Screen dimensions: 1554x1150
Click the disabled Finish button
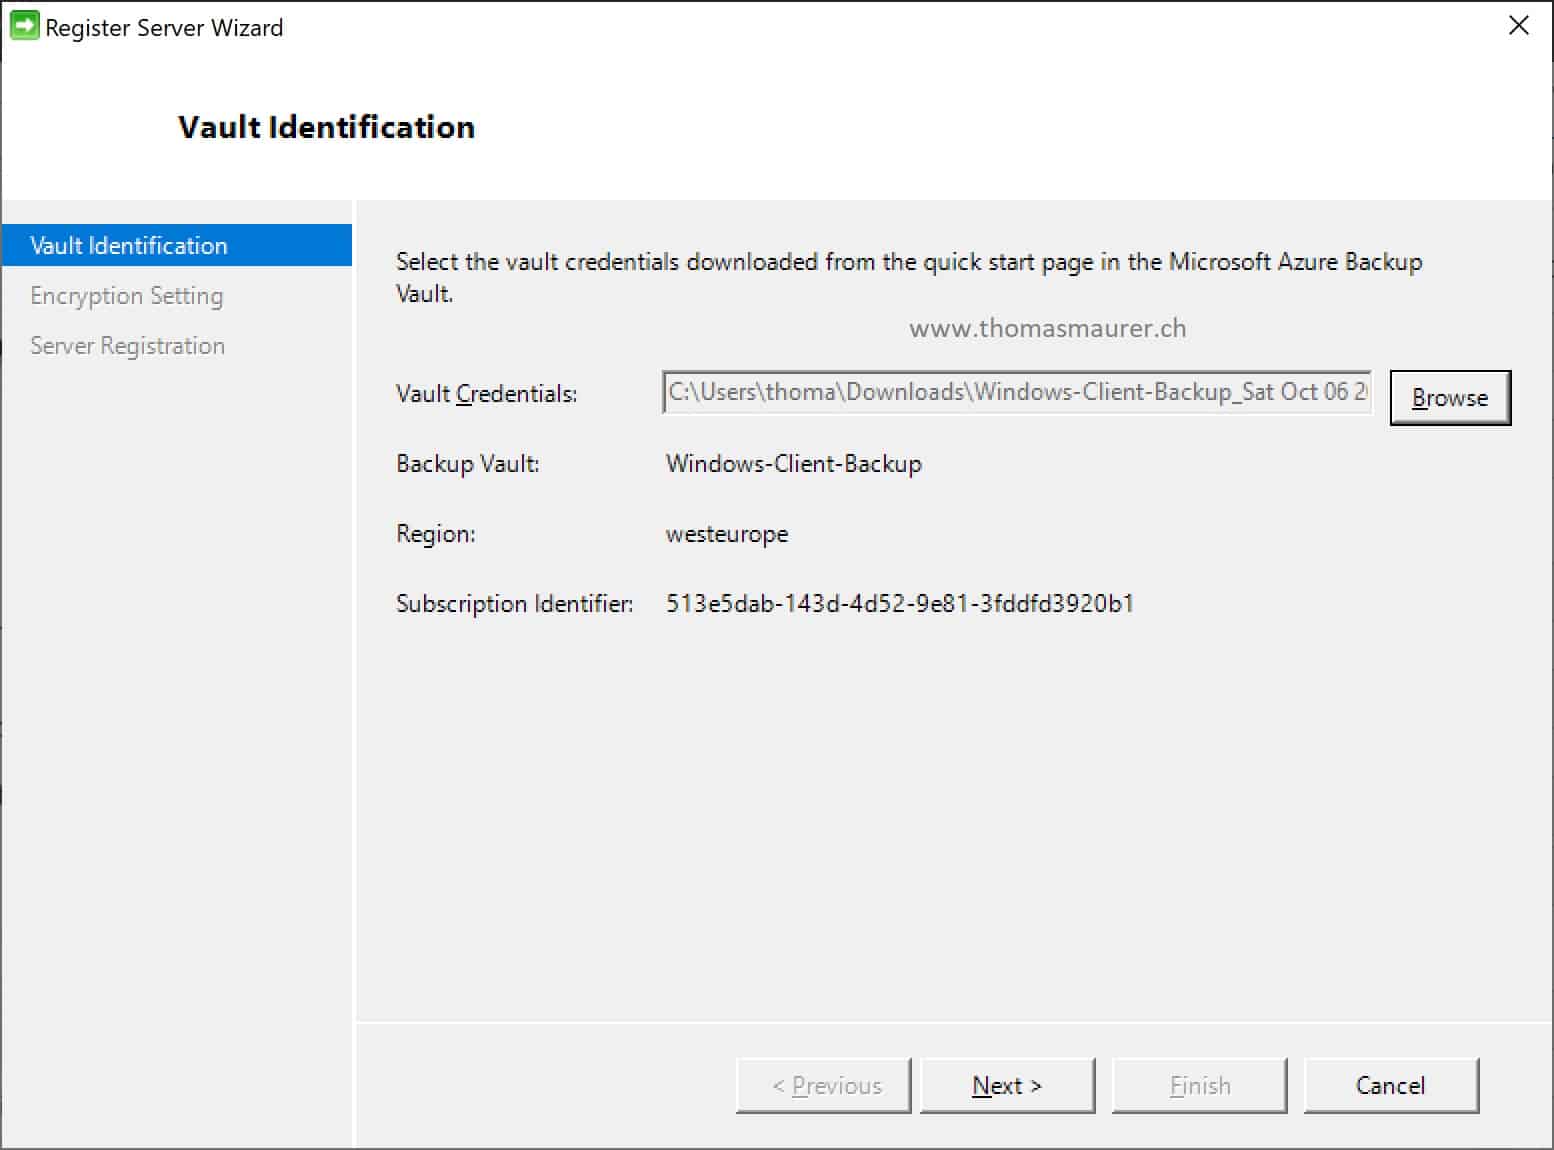1199,1085
